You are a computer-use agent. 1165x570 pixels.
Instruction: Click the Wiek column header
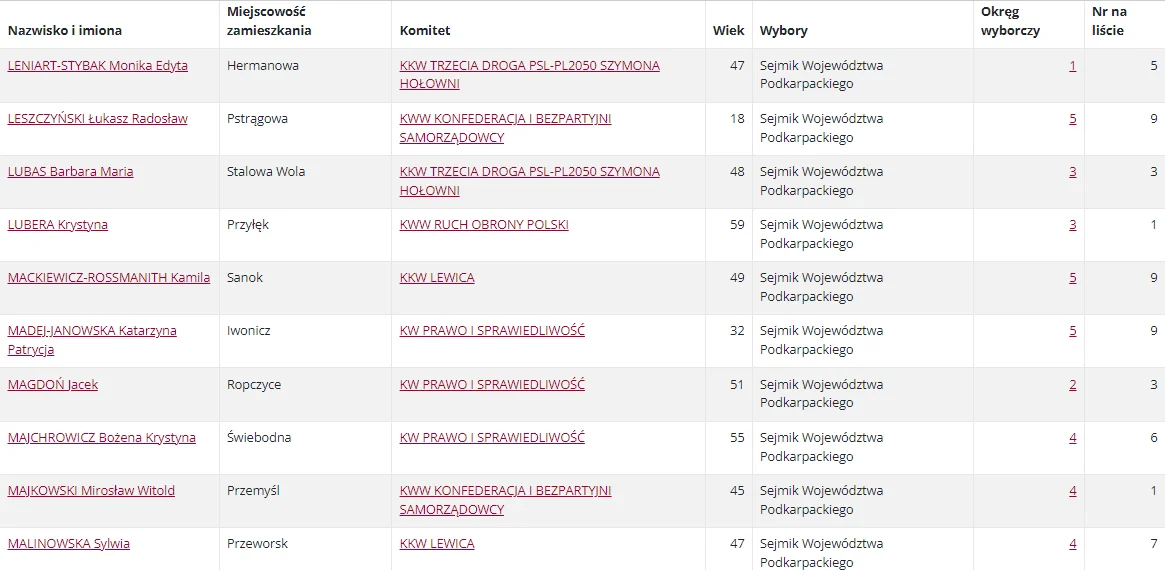click(728, 30)
